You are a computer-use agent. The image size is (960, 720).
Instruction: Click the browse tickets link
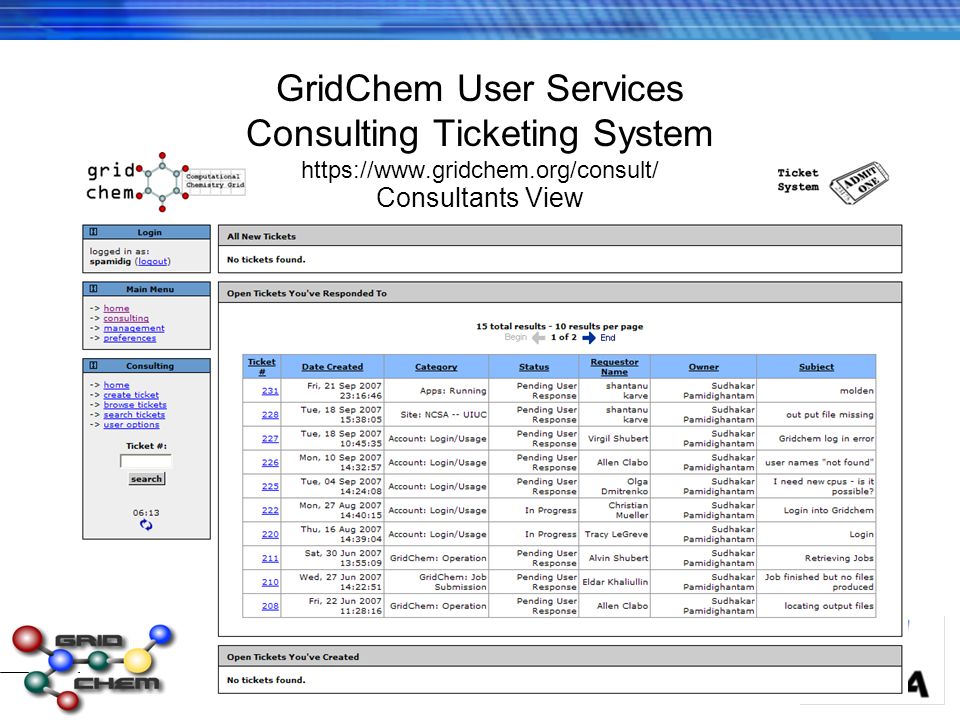point(135,405)
